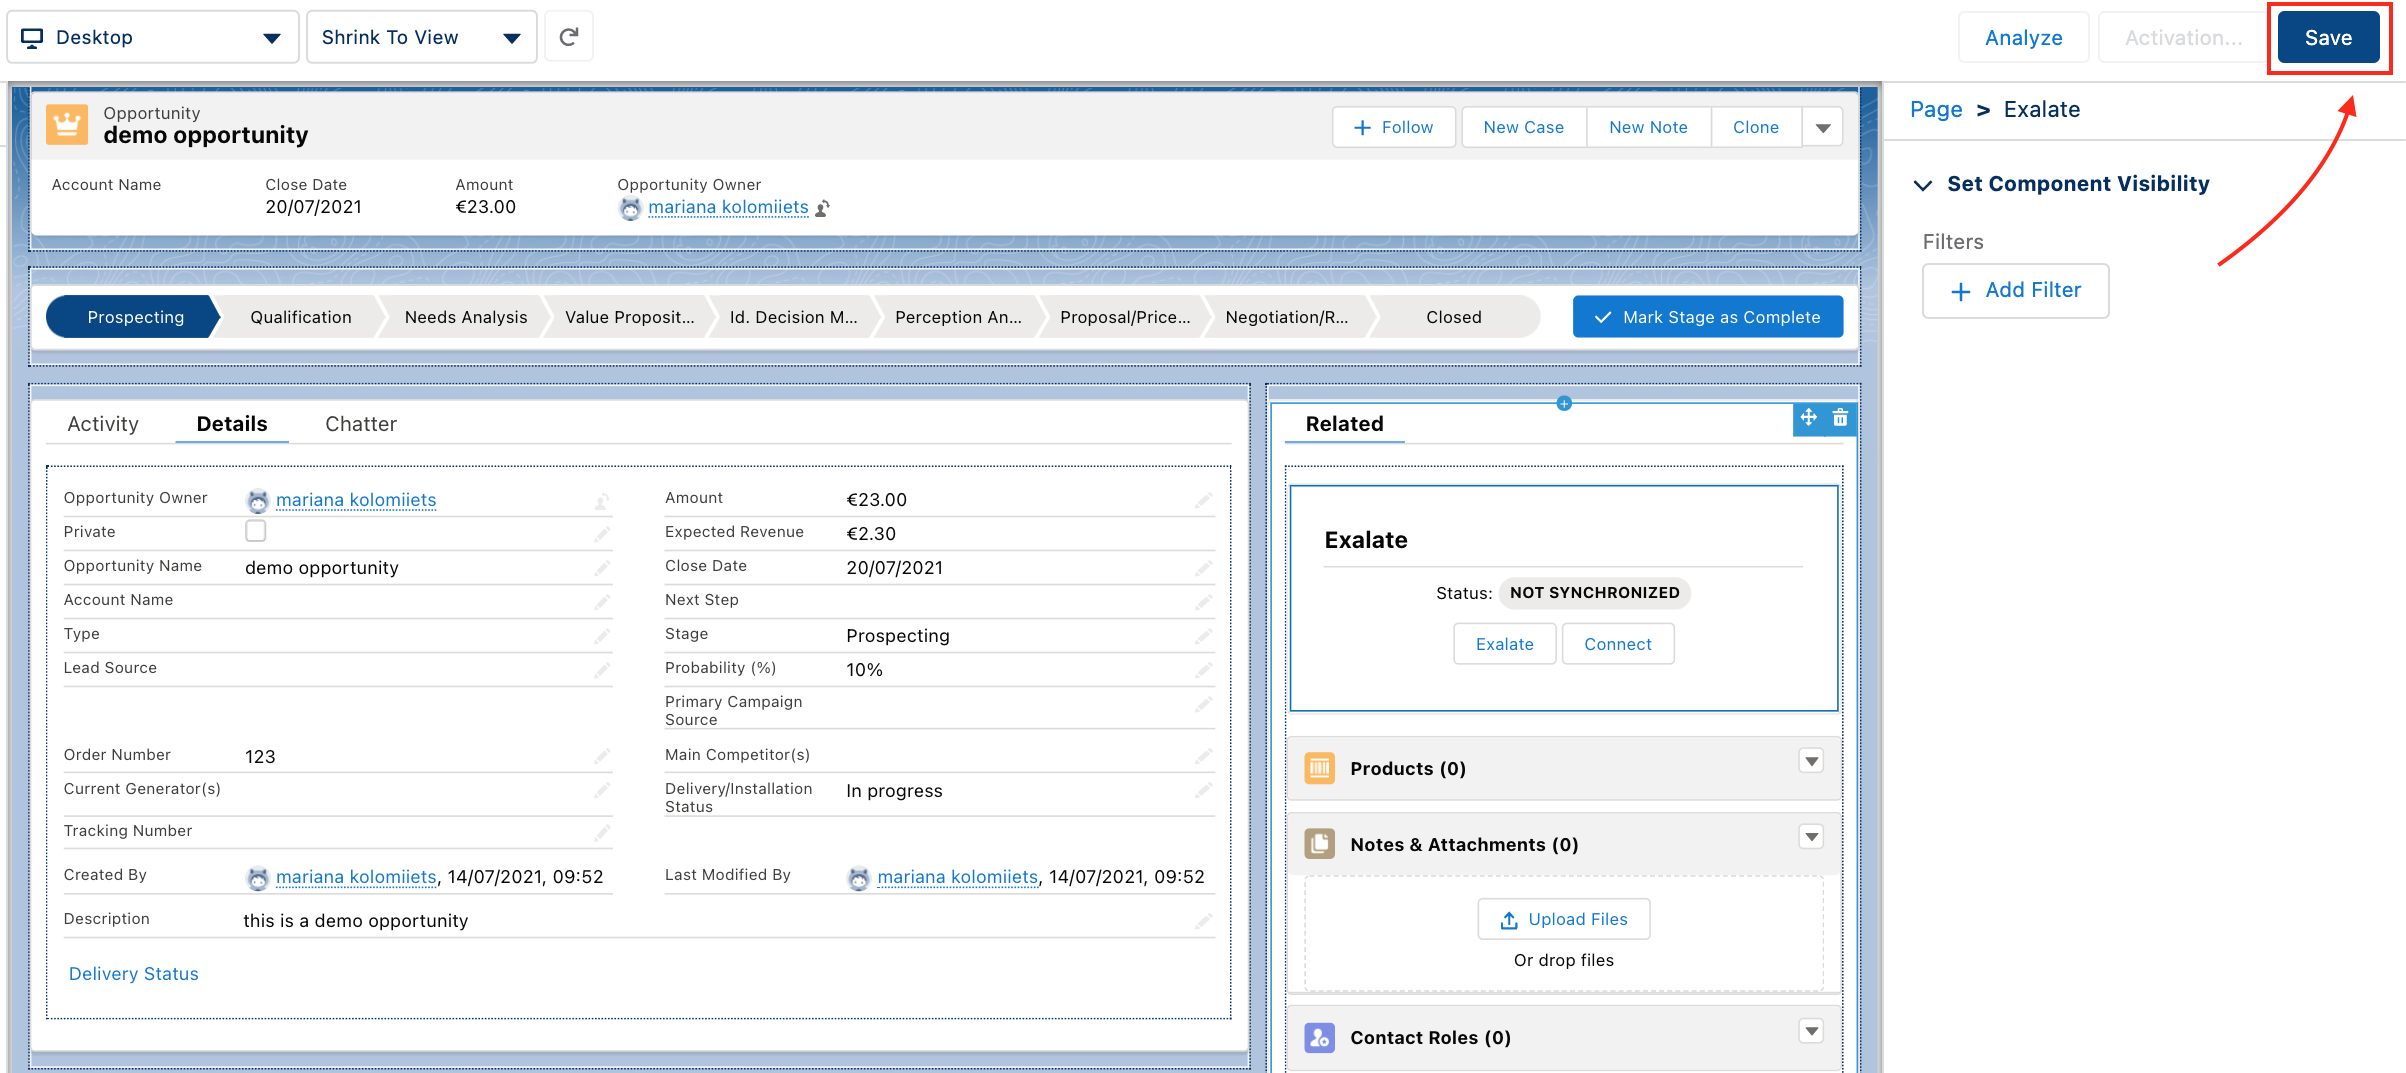Click change owner icon in Details Opportunity Owner row
Viewport: 2406px width, 1073px height.
point(602,500)
